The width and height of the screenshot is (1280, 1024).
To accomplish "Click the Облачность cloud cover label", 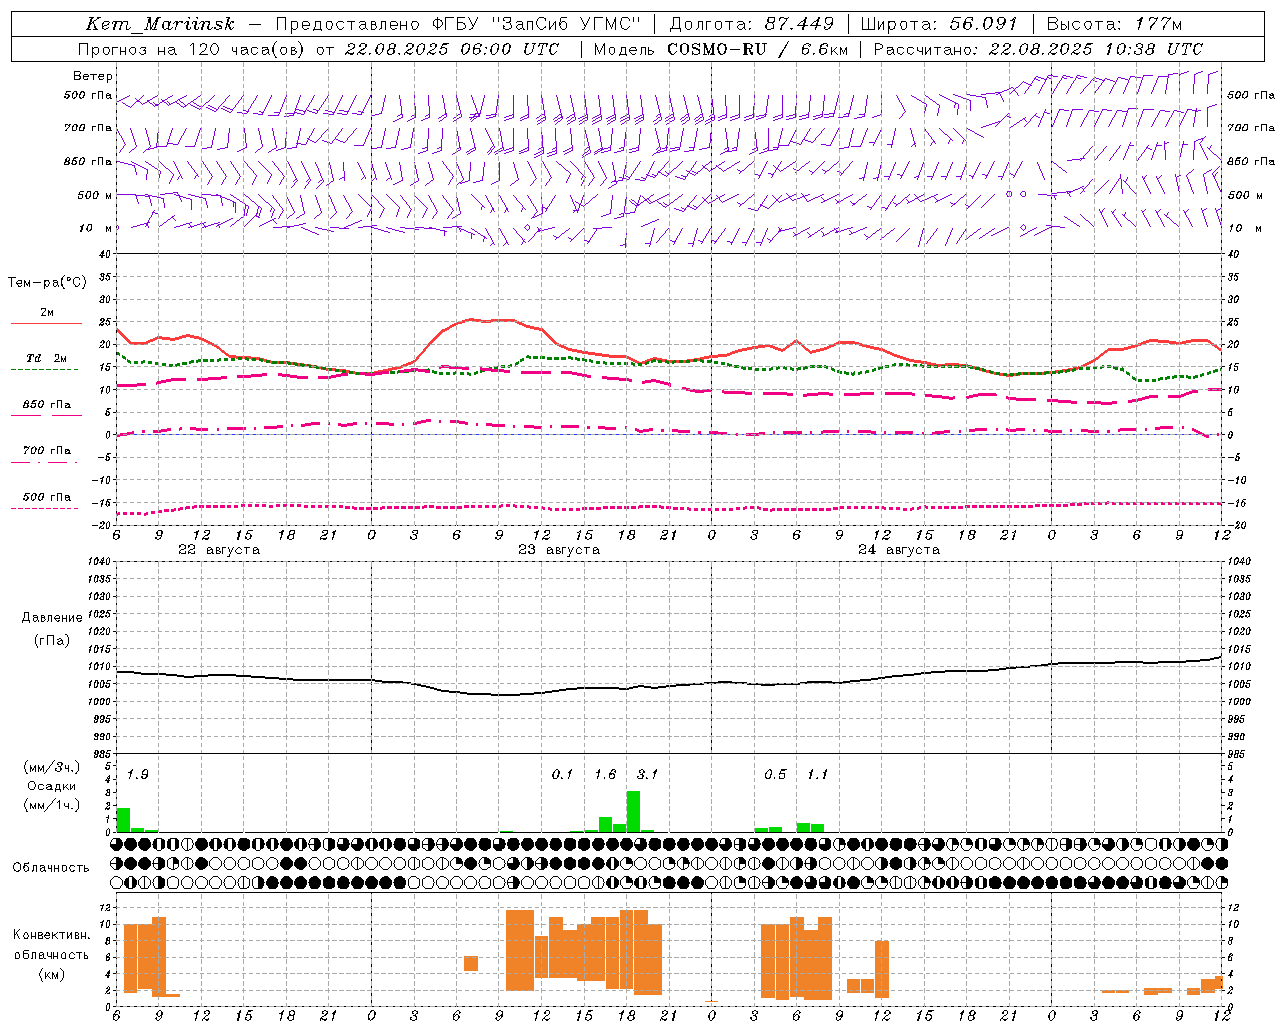I will (x=51, y=868).
